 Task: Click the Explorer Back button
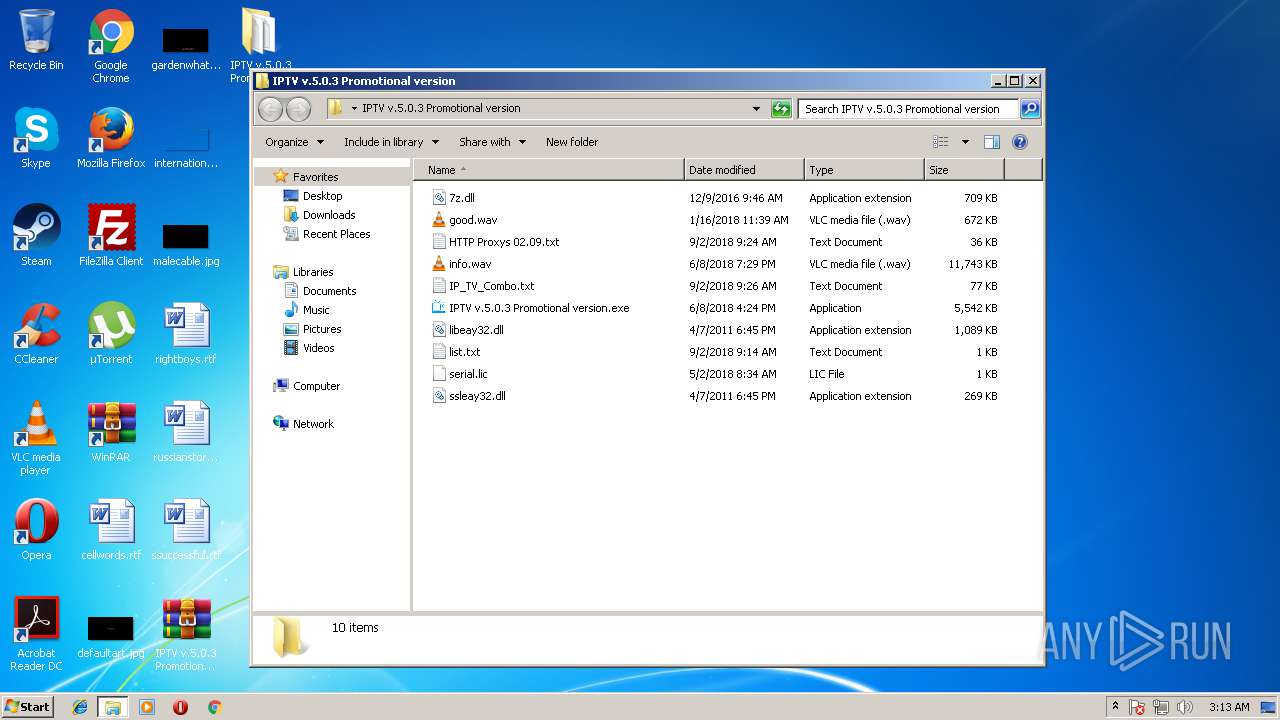tap(271, 109)
